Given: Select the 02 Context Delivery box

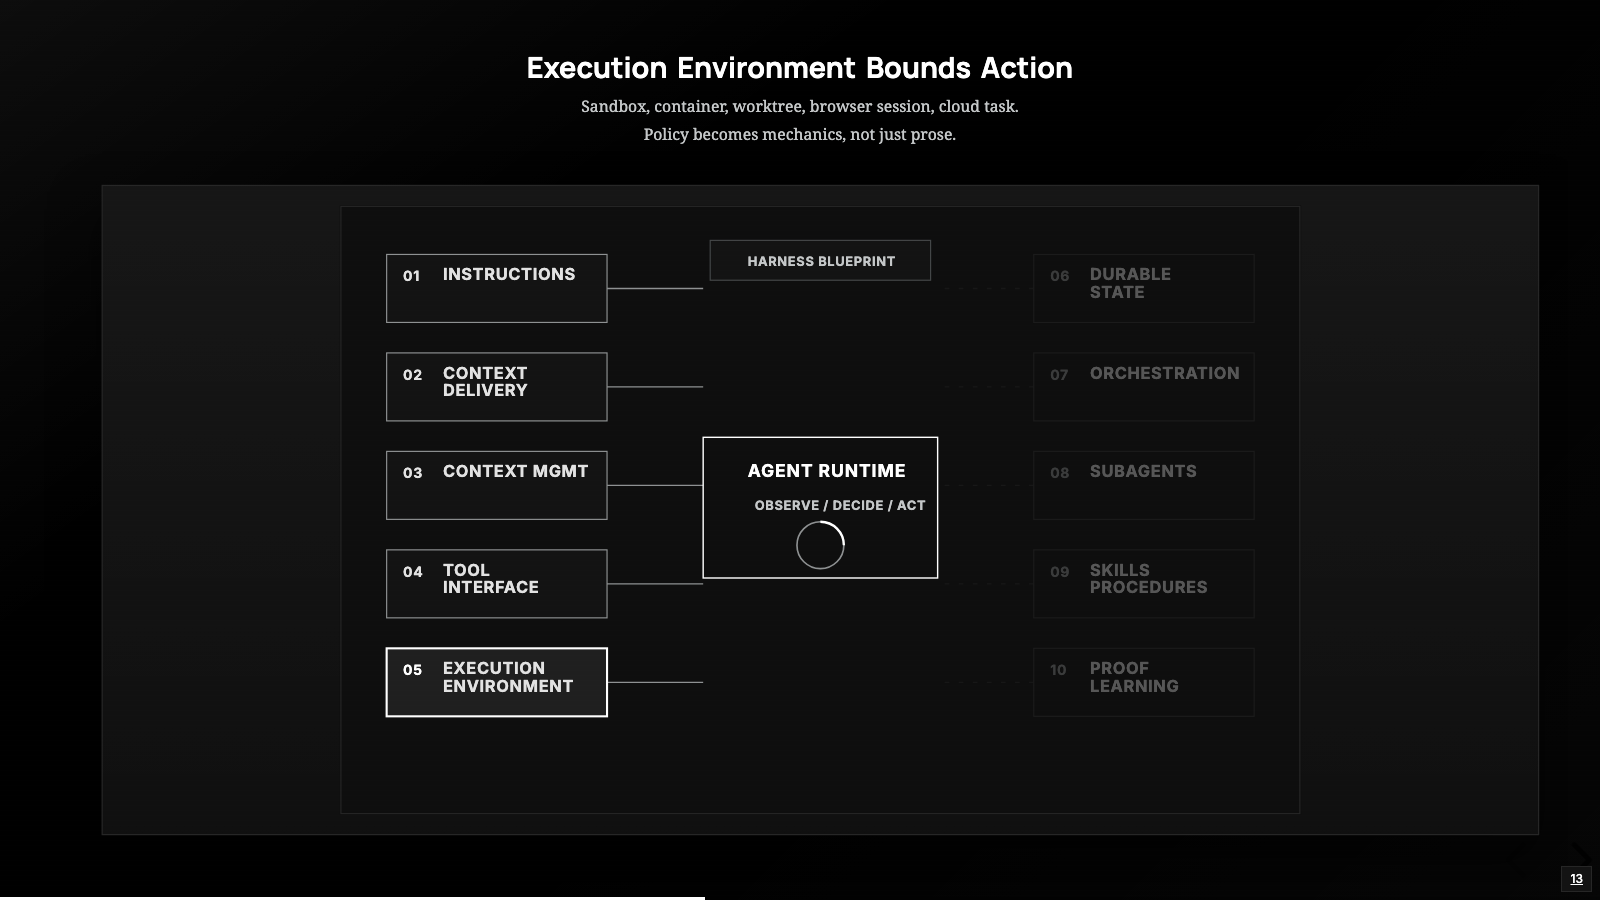Looking at the screenshot, I should pyautogui.click(x=496, y=387).
